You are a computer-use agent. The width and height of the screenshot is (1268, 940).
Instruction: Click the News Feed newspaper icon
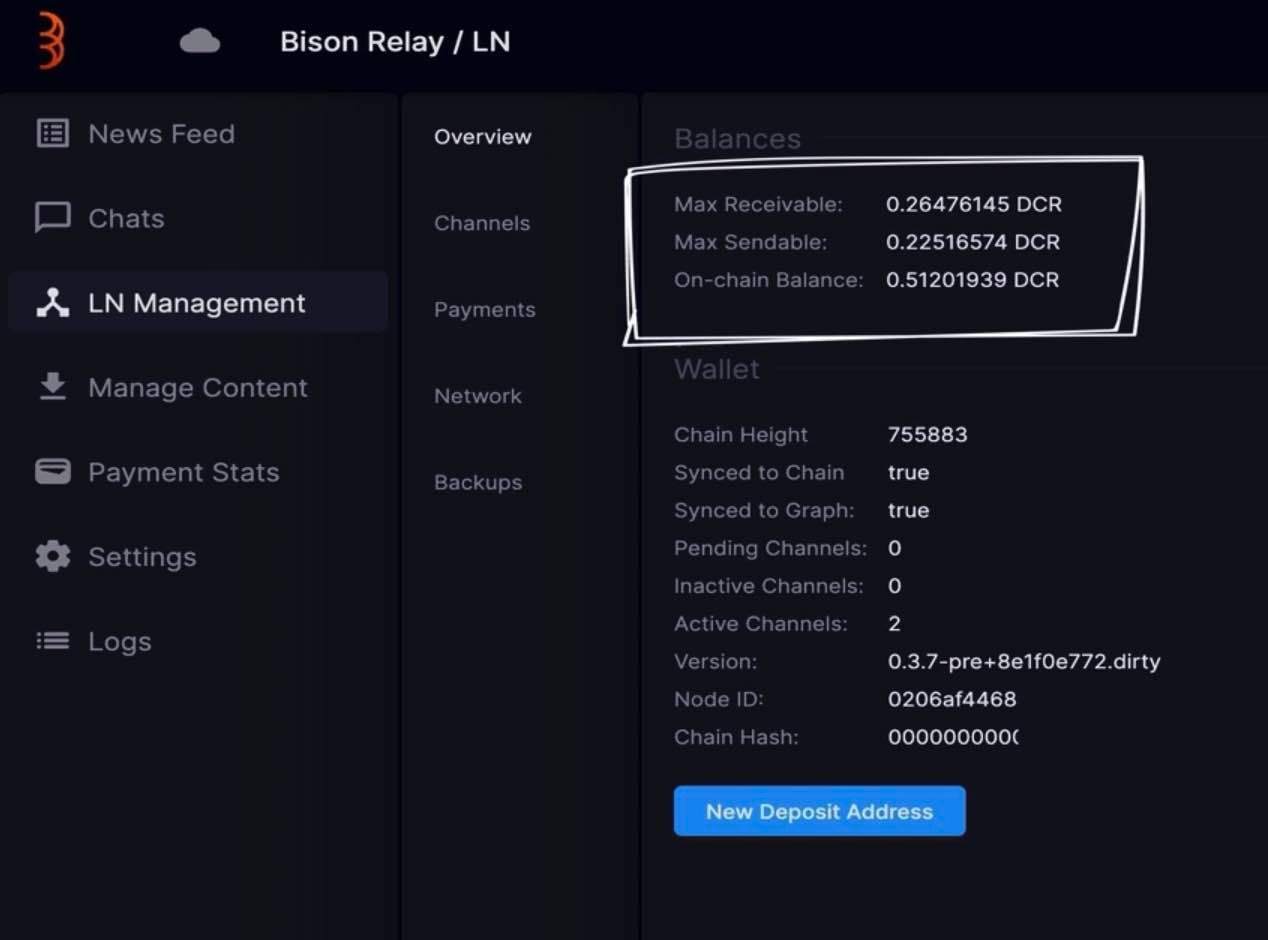pyautogui.click(x=53, y=133)
